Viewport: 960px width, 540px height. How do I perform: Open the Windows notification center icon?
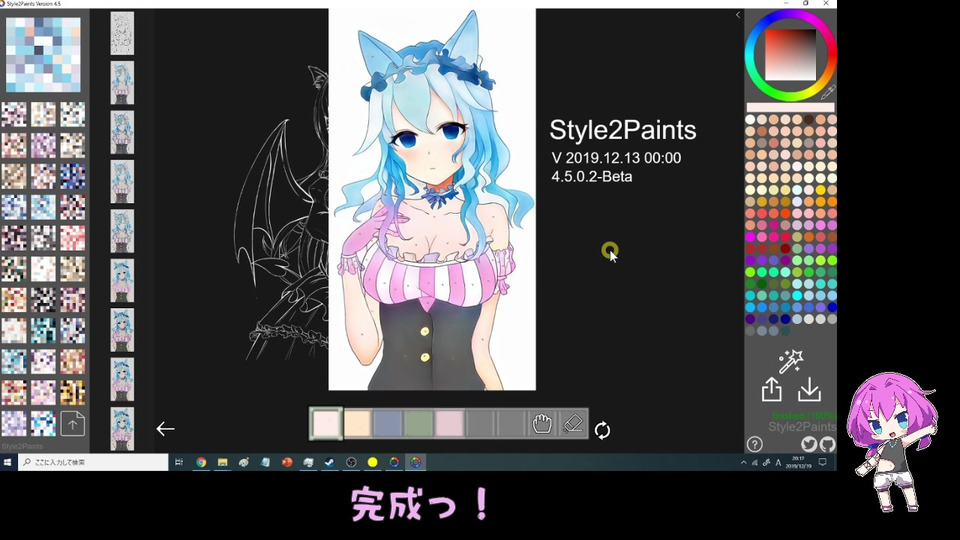pyautogui.click(x=823, y=462)
